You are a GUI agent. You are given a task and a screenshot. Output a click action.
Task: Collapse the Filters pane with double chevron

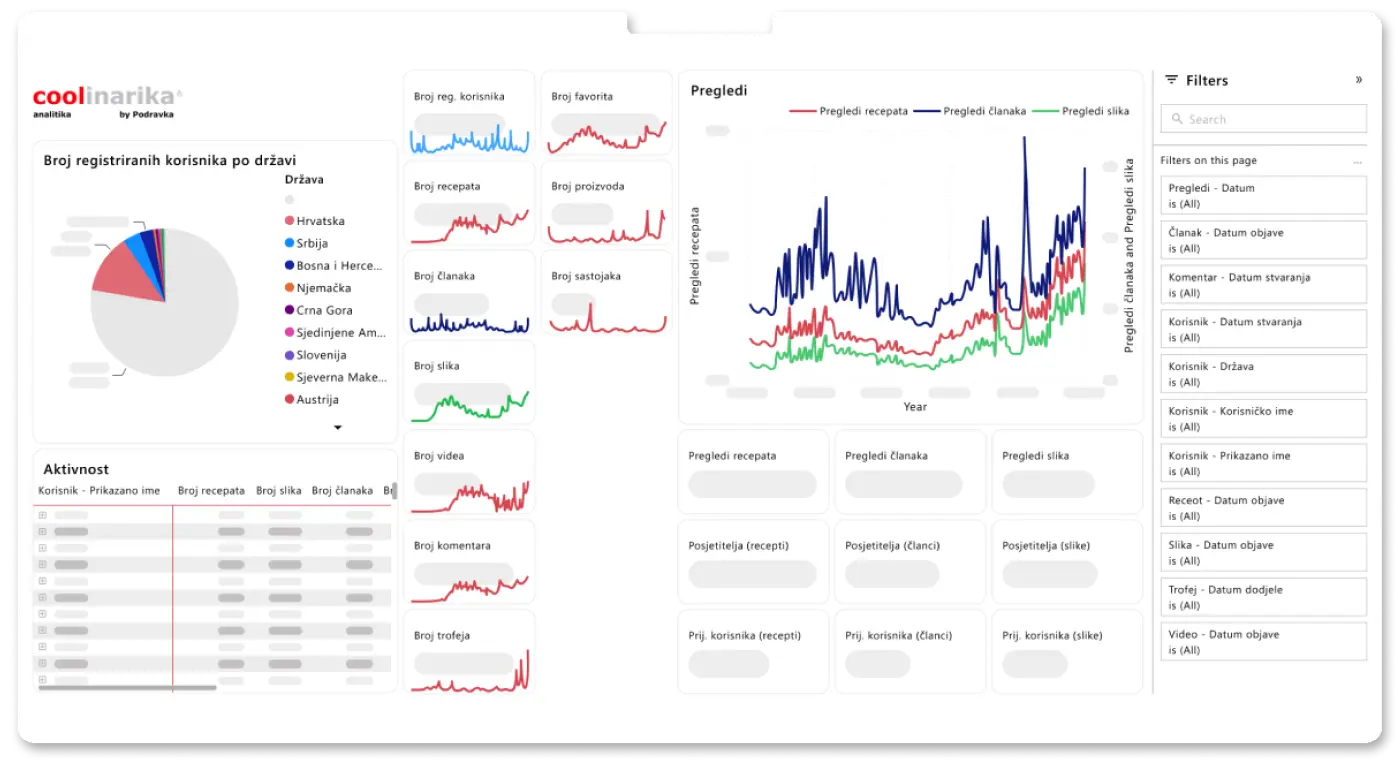click(1358, 80)
